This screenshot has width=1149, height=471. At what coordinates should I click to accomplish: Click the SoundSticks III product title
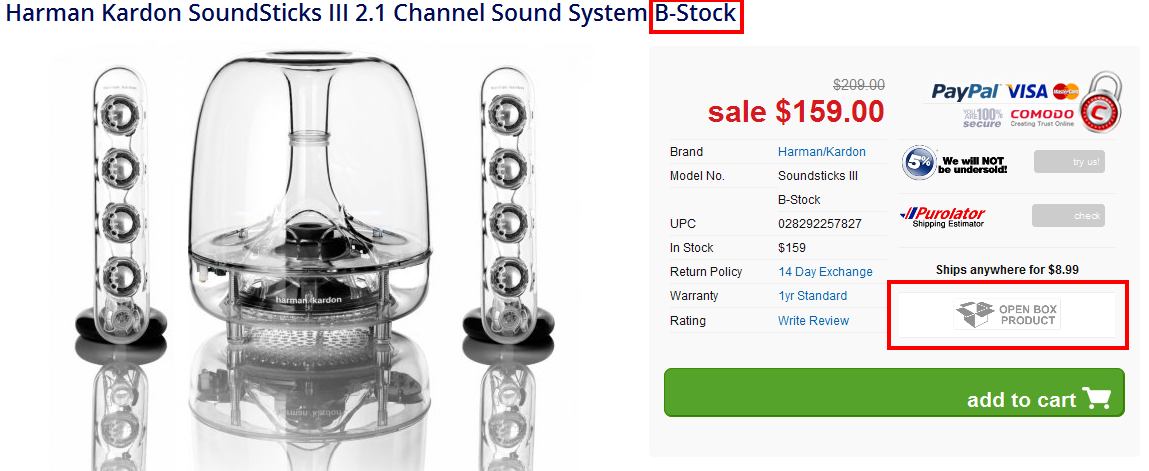pyautogui.click(x=325, y=15)
